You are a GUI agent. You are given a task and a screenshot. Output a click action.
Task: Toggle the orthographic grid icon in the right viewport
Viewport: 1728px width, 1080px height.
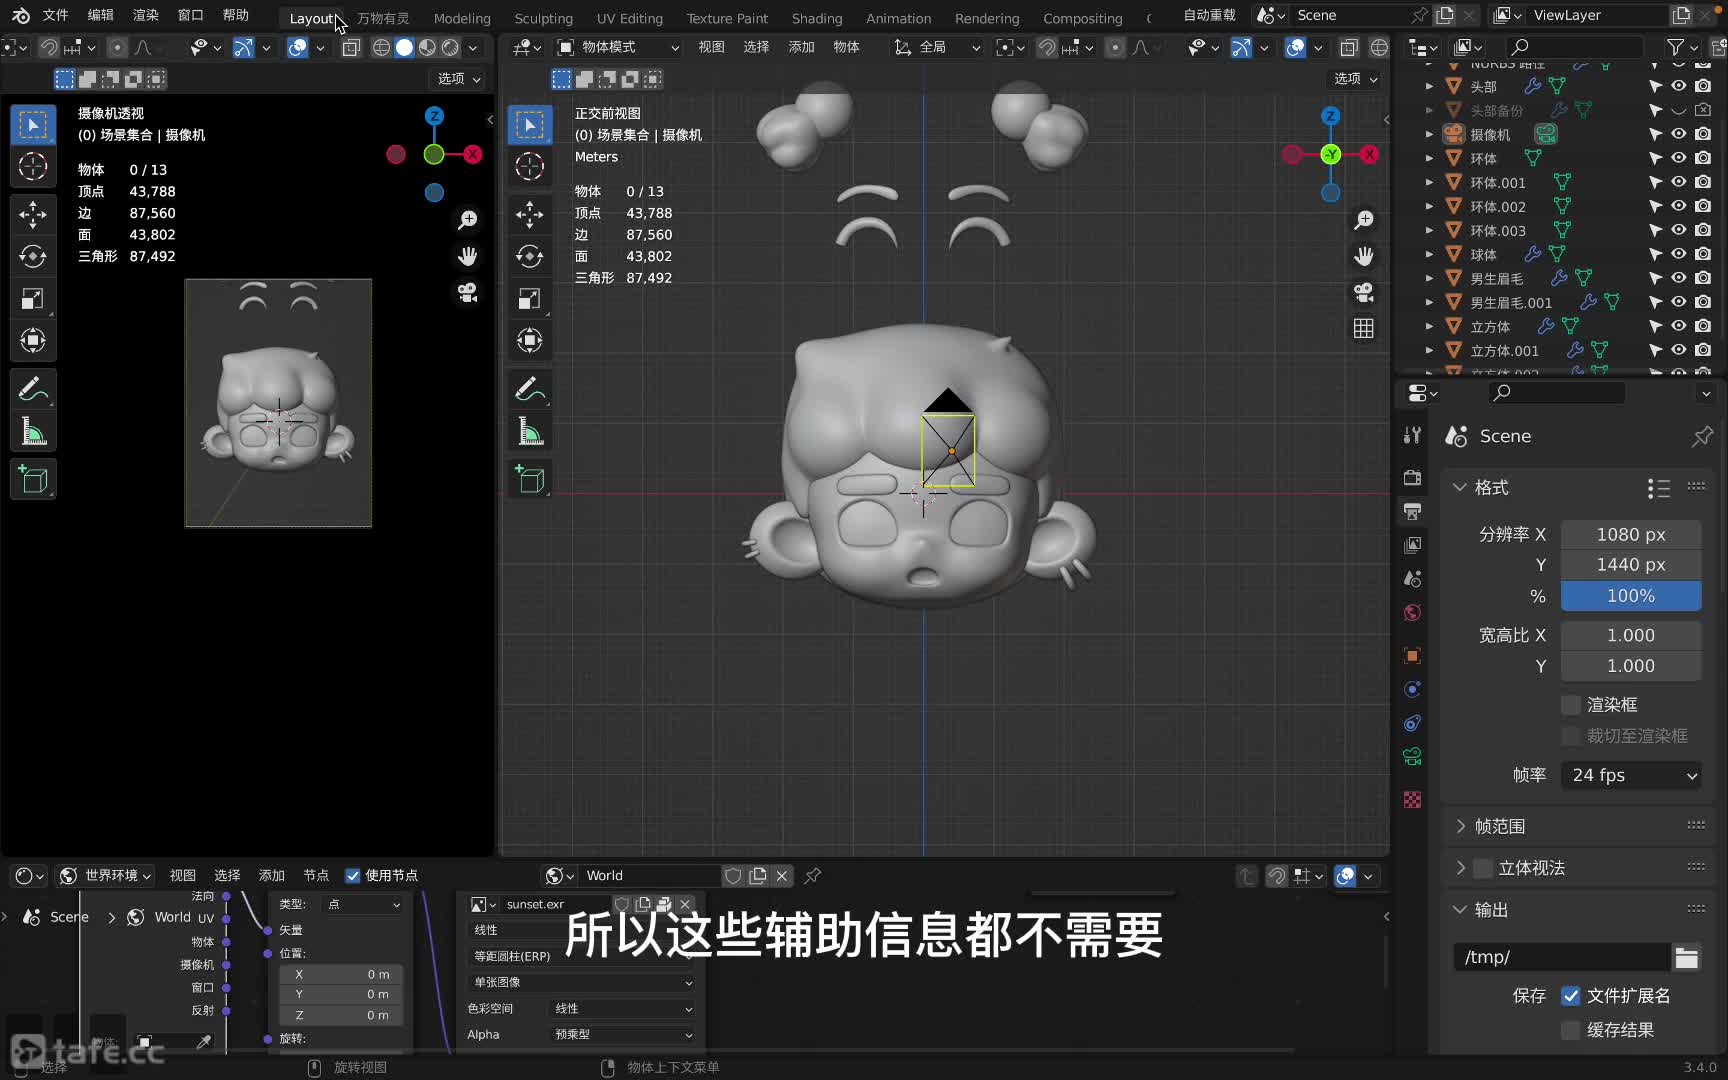point(1364,328)
